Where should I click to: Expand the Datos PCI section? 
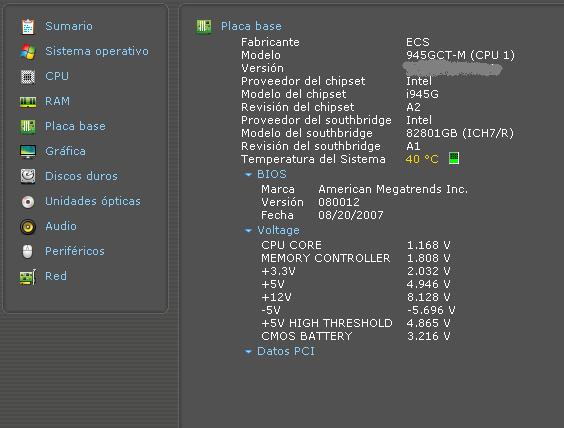point(248,351)
